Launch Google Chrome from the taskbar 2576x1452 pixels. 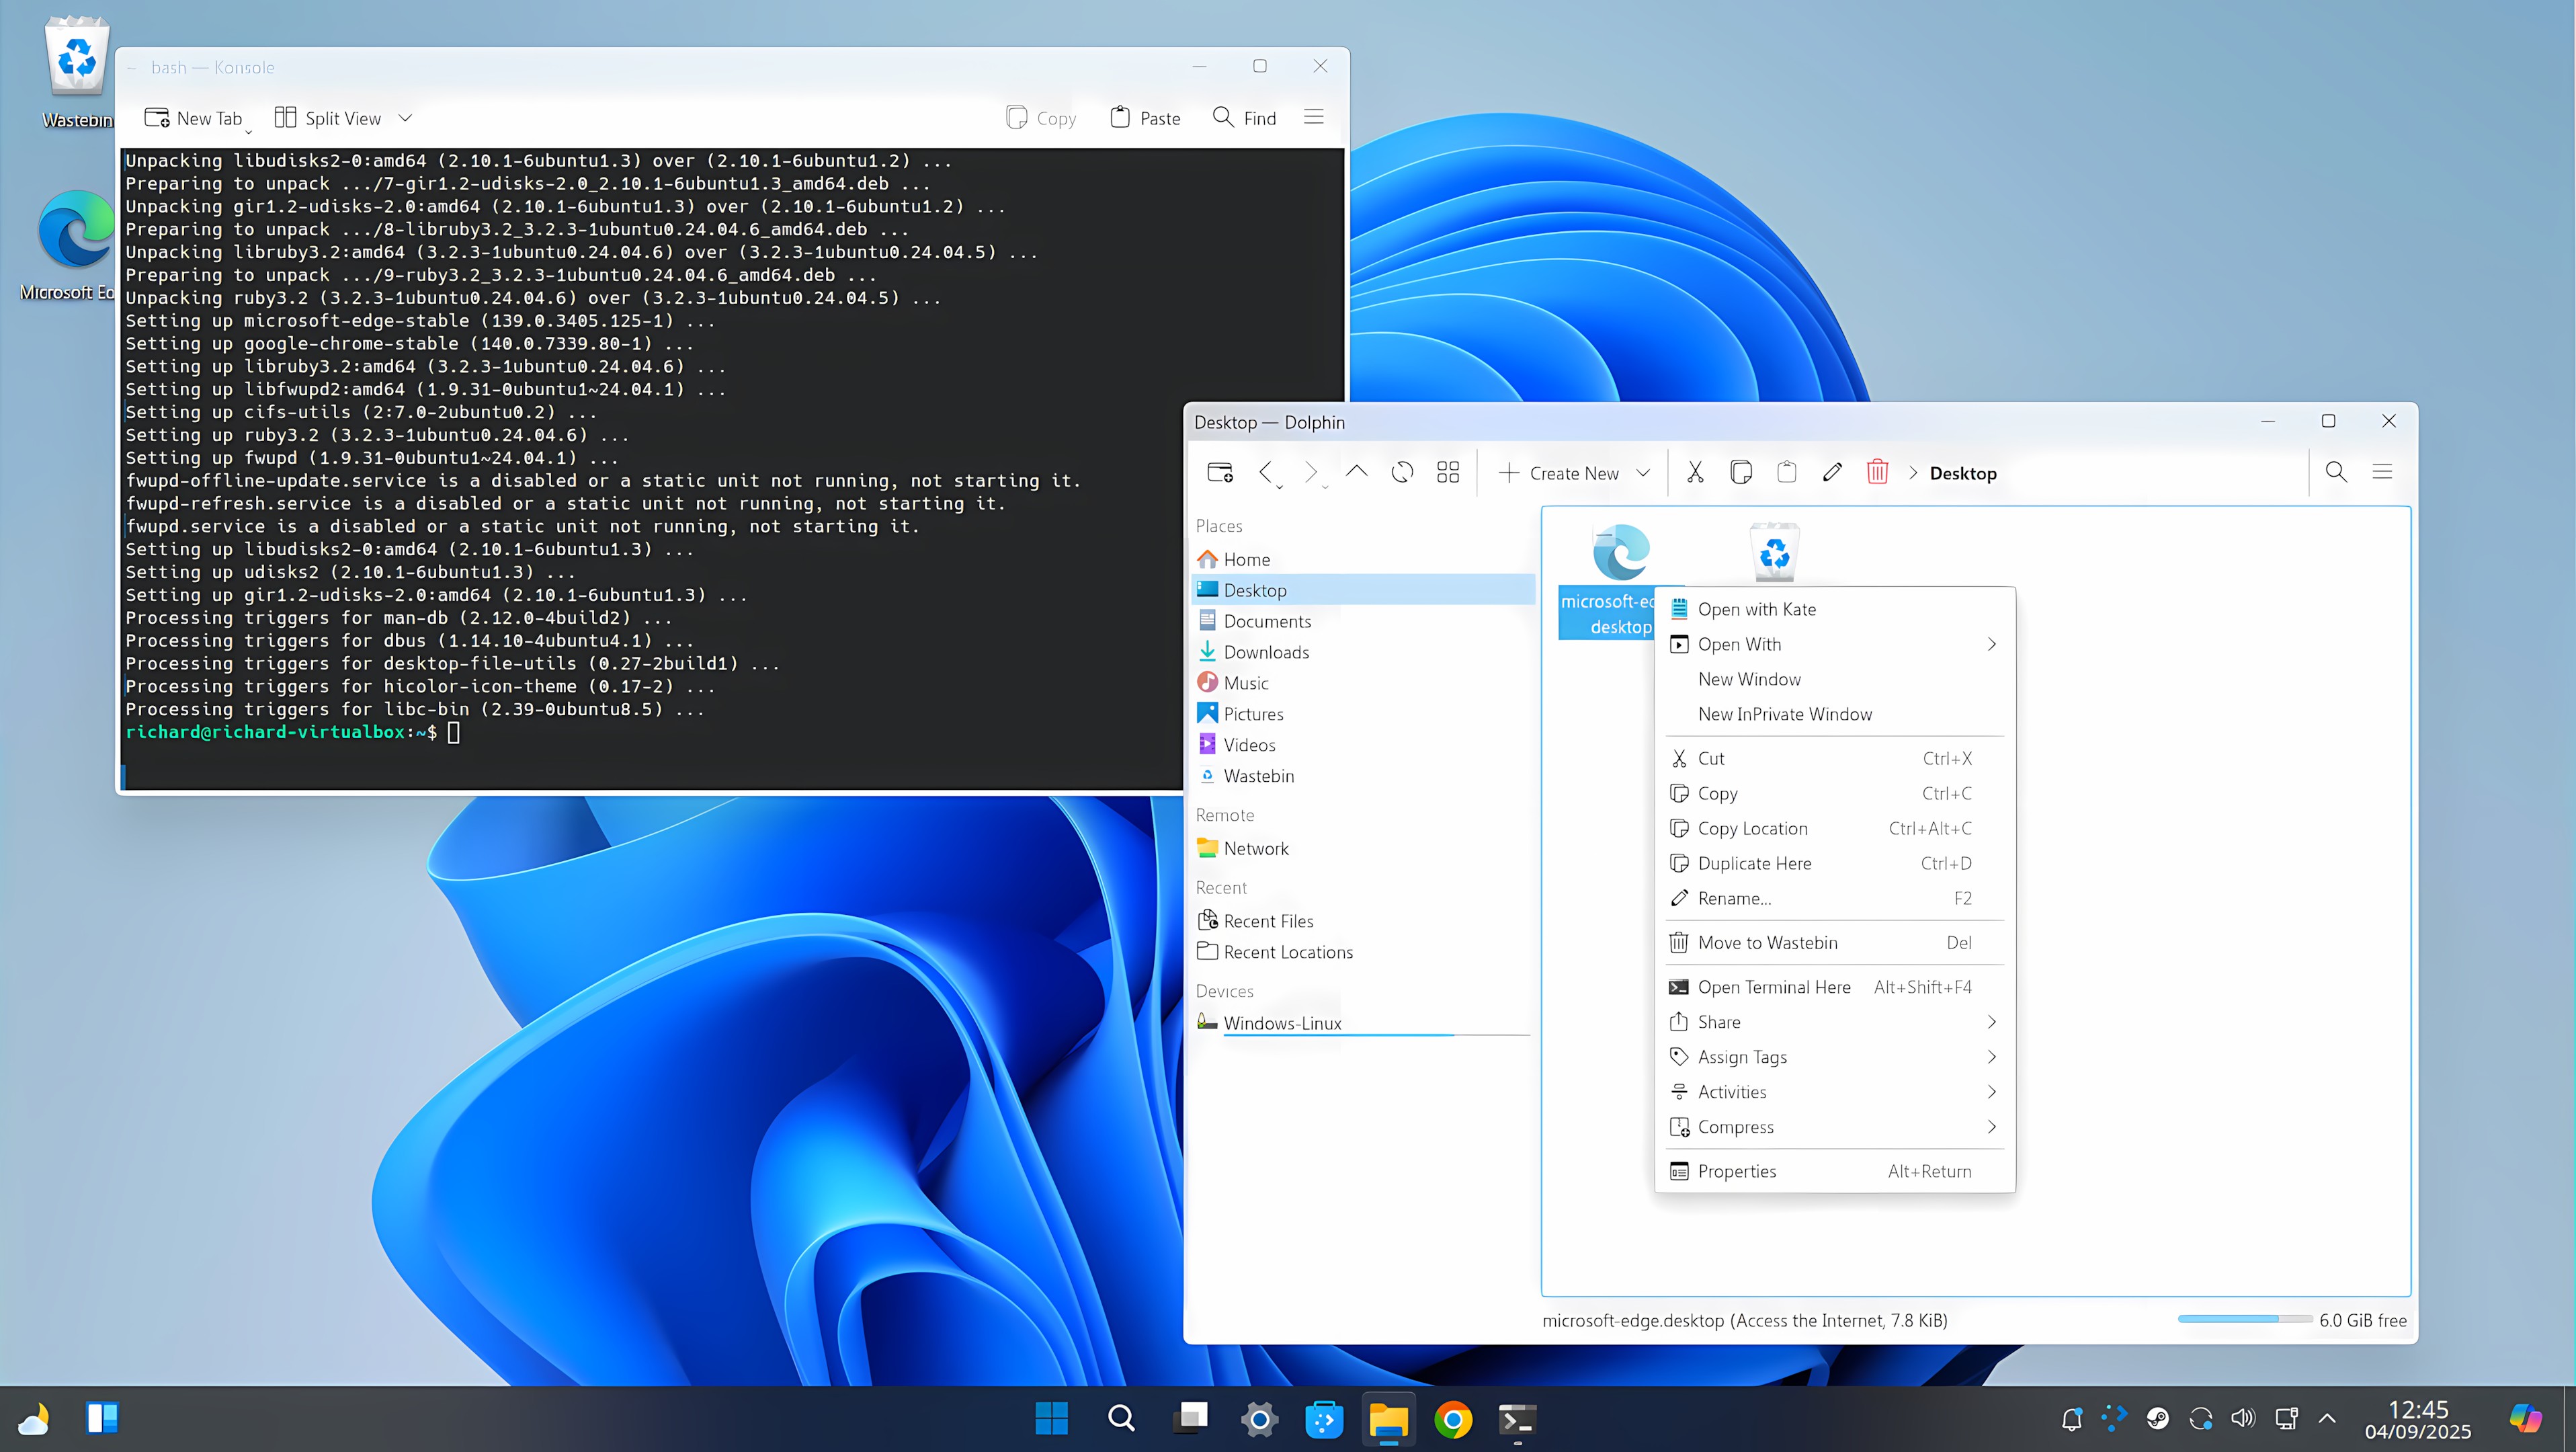(1453, 1419)
